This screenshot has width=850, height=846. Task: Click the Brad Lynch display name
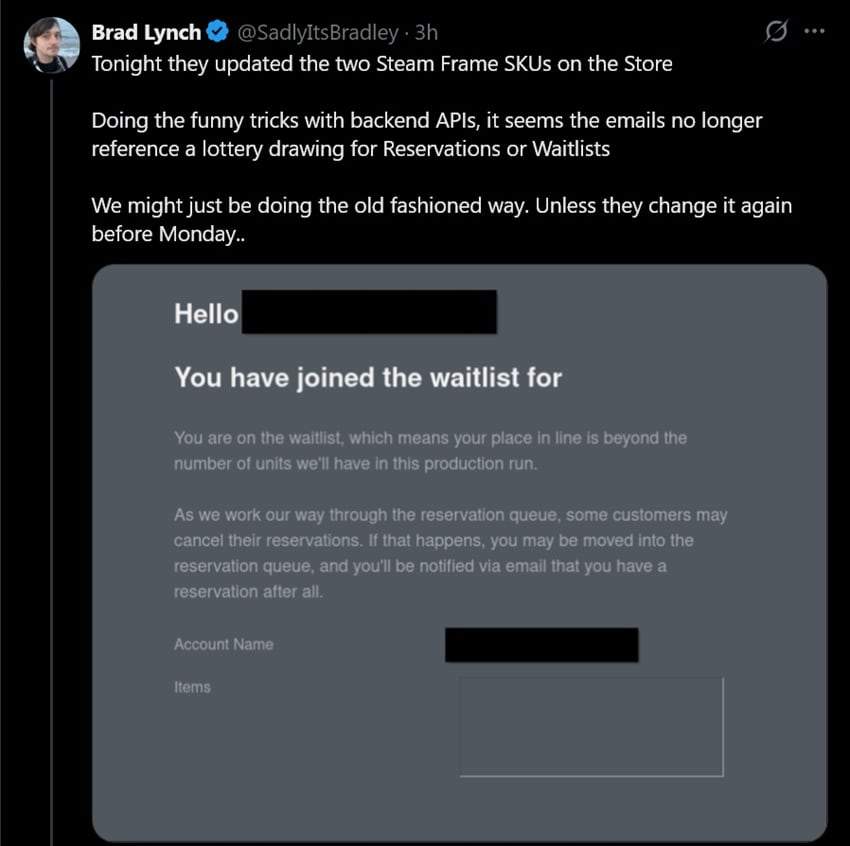click(146, 33)
